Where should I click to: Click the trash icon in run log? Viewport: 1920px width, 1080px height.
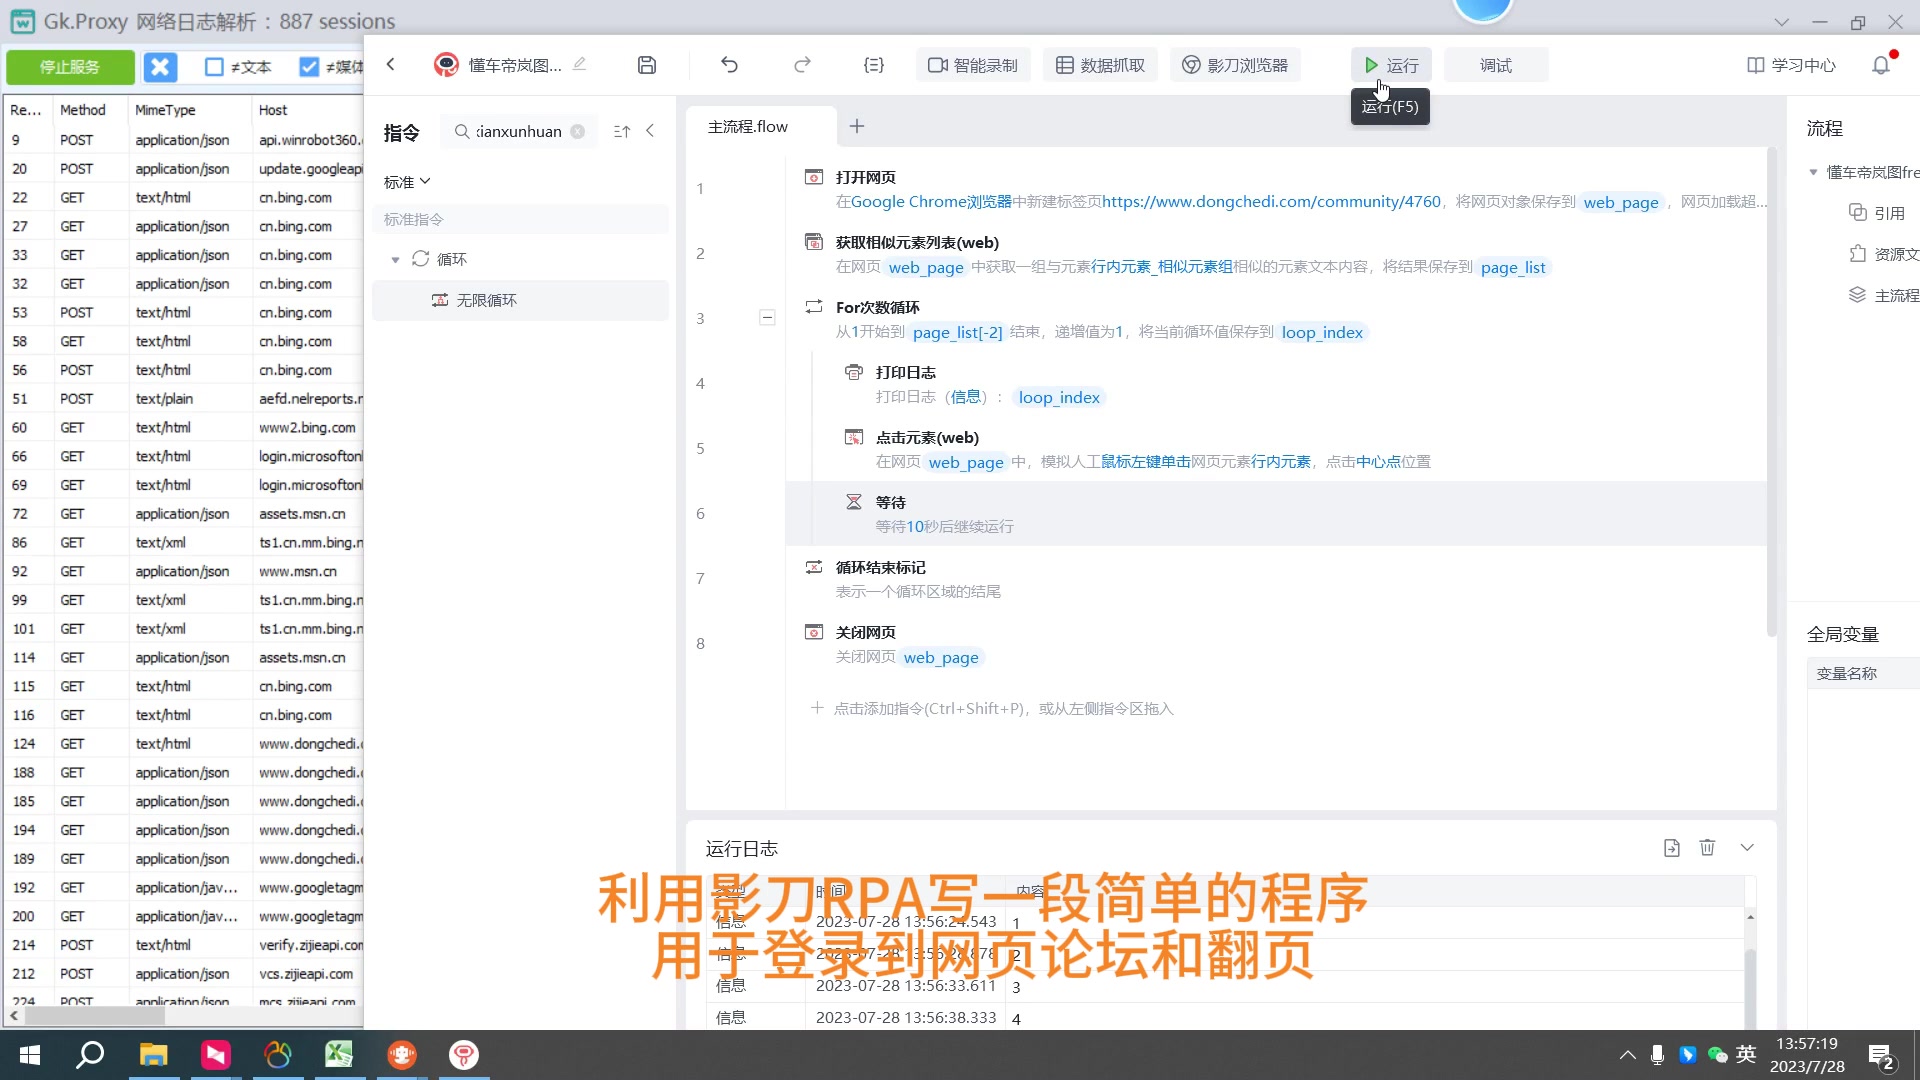1707,848
